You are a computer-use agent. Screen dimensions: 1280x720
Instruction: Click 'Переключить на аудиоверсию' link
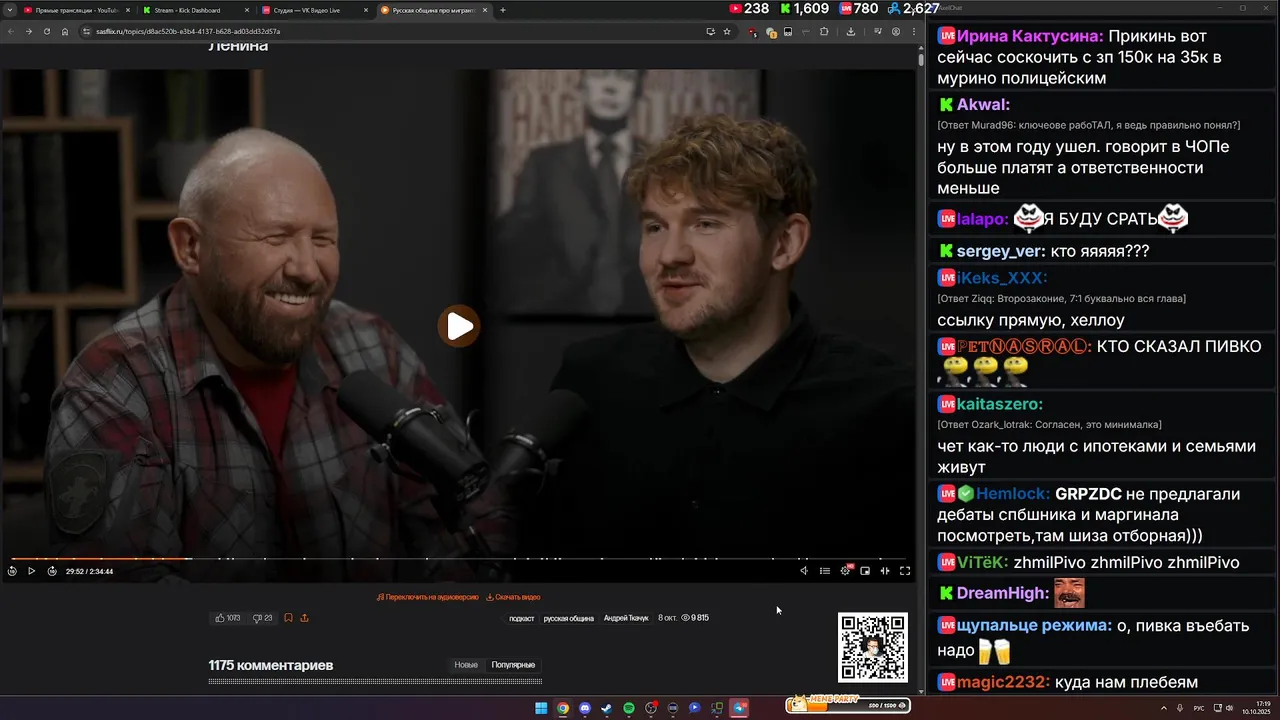point(428,597)
